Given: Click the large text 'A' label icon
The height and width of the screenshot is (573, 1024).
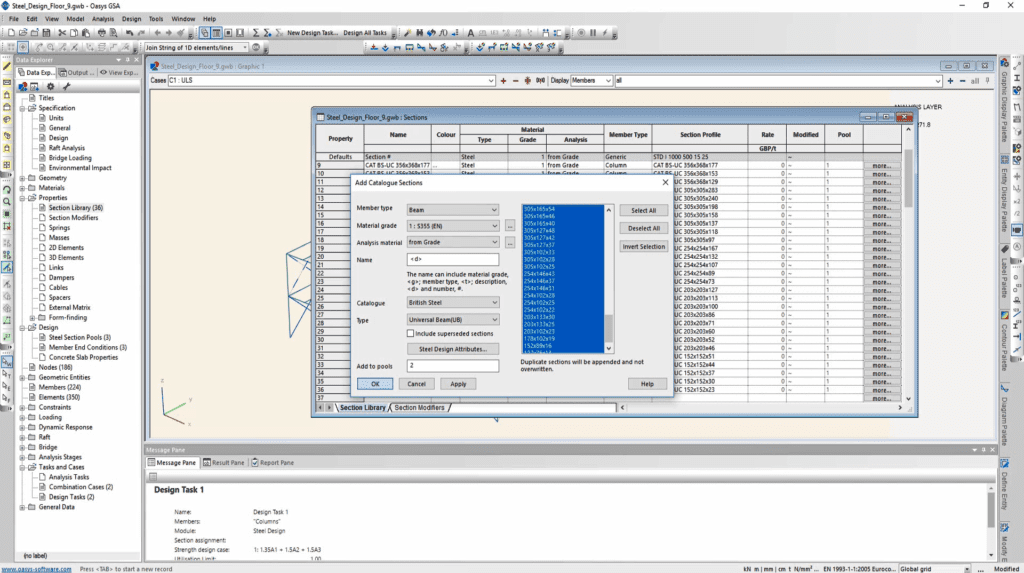Looking at the screenshot, I should pyautogui.click(x=470, y=33).
